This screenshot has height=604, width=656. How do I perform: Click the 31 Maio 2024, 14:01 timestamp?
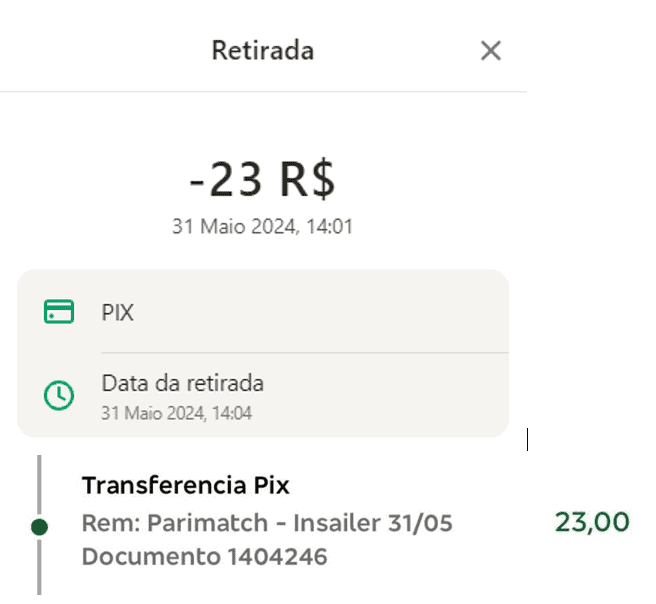(262, 227)
